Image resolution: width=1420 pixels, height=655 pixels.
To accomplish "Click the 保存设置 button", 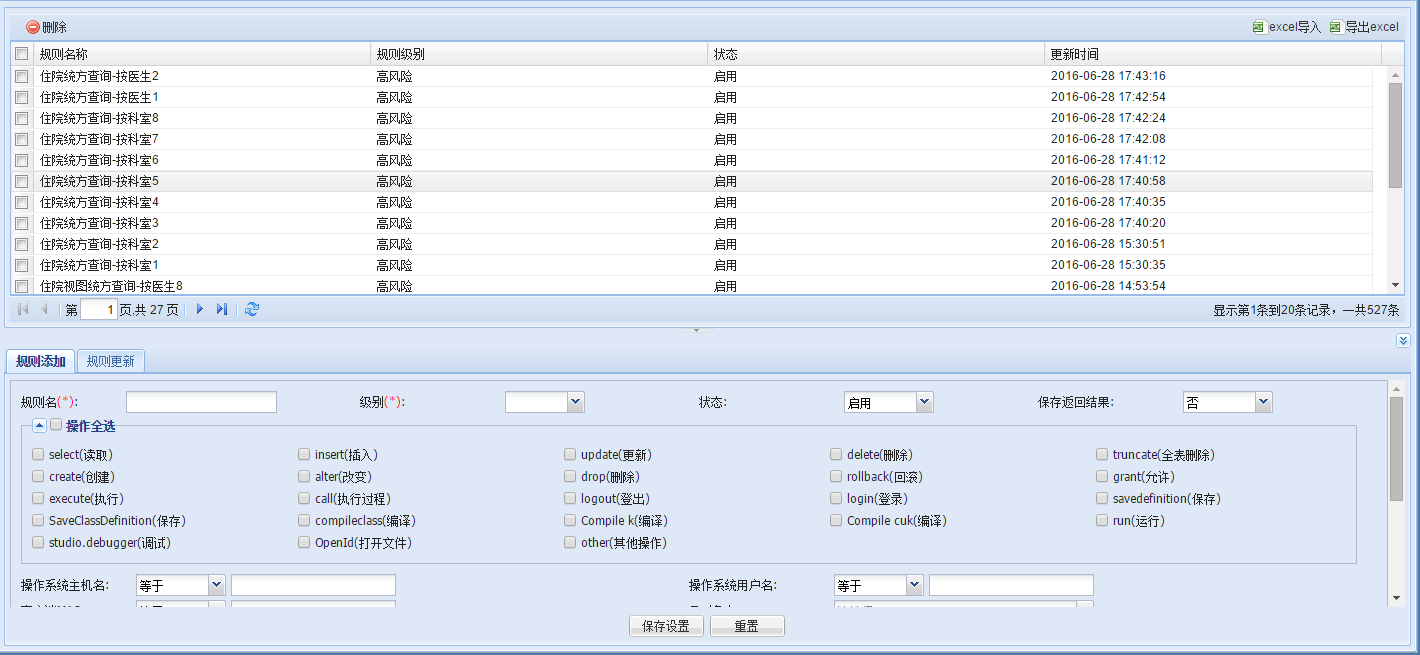I will point(666,626).
